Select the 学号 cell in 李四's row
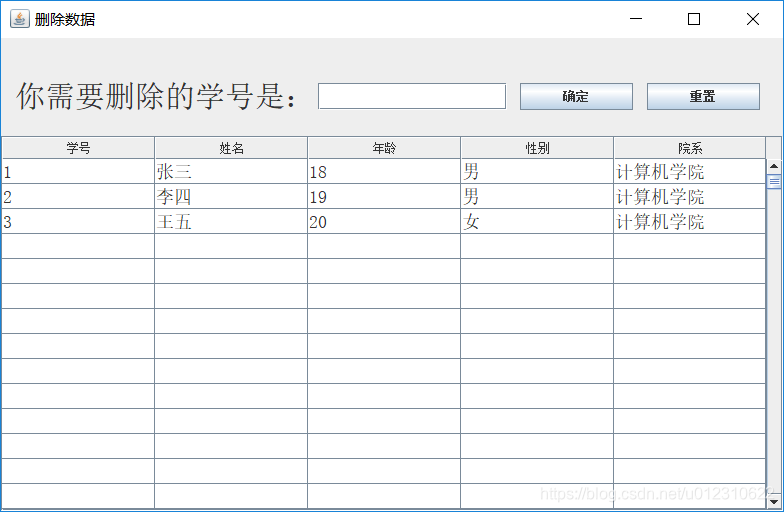Viewport: 784px width, 512px height. [x=78, y=196]
